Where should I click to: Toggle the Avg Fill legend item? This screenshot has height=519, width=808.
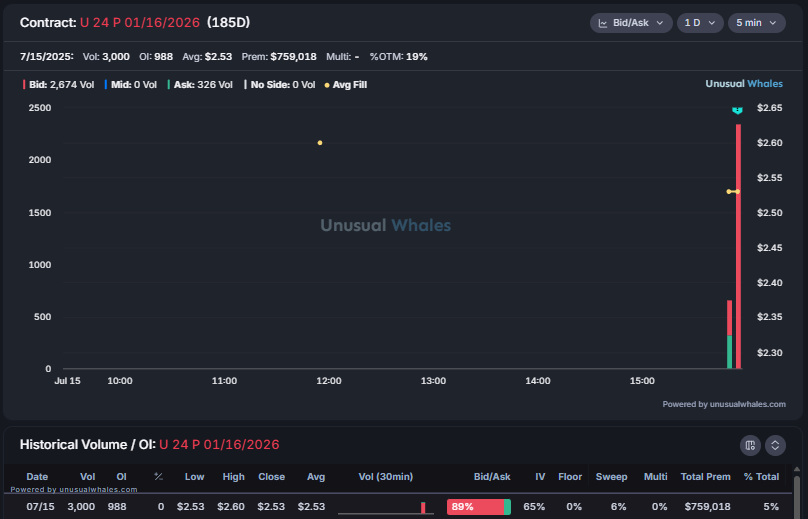[x=345, y=85]
